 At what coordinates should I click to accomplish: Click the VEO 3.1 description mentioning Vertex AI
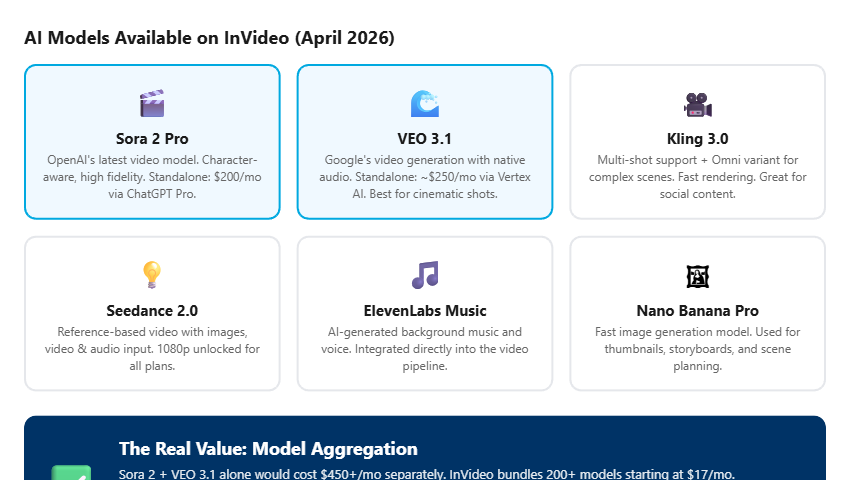[x=424, y=177]
